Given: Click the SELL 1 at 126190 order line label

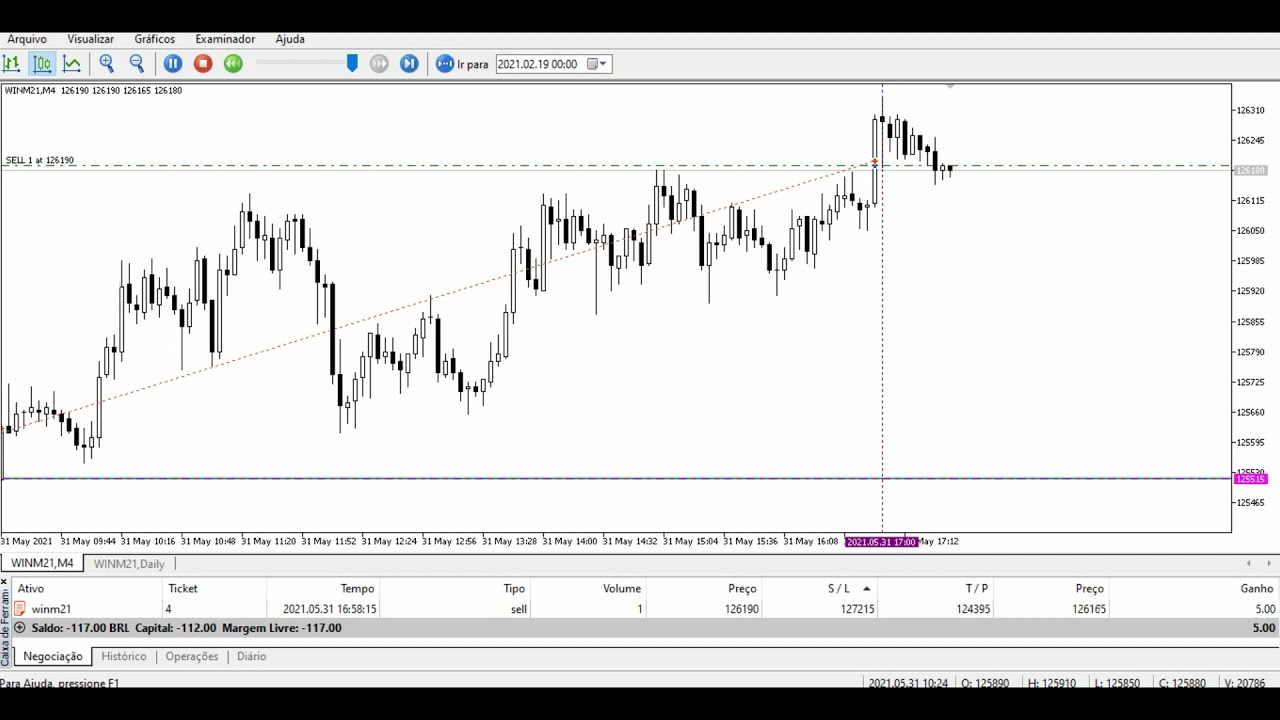Looking at the screenshot, I should pos(39,160).
